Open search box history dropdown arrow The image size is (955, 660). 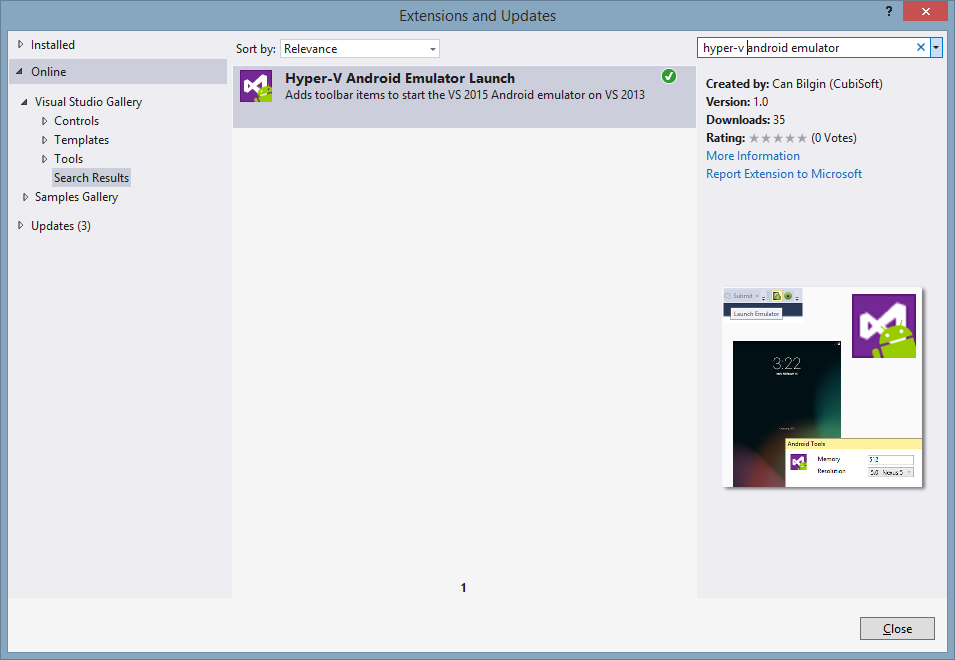(936, 48)
